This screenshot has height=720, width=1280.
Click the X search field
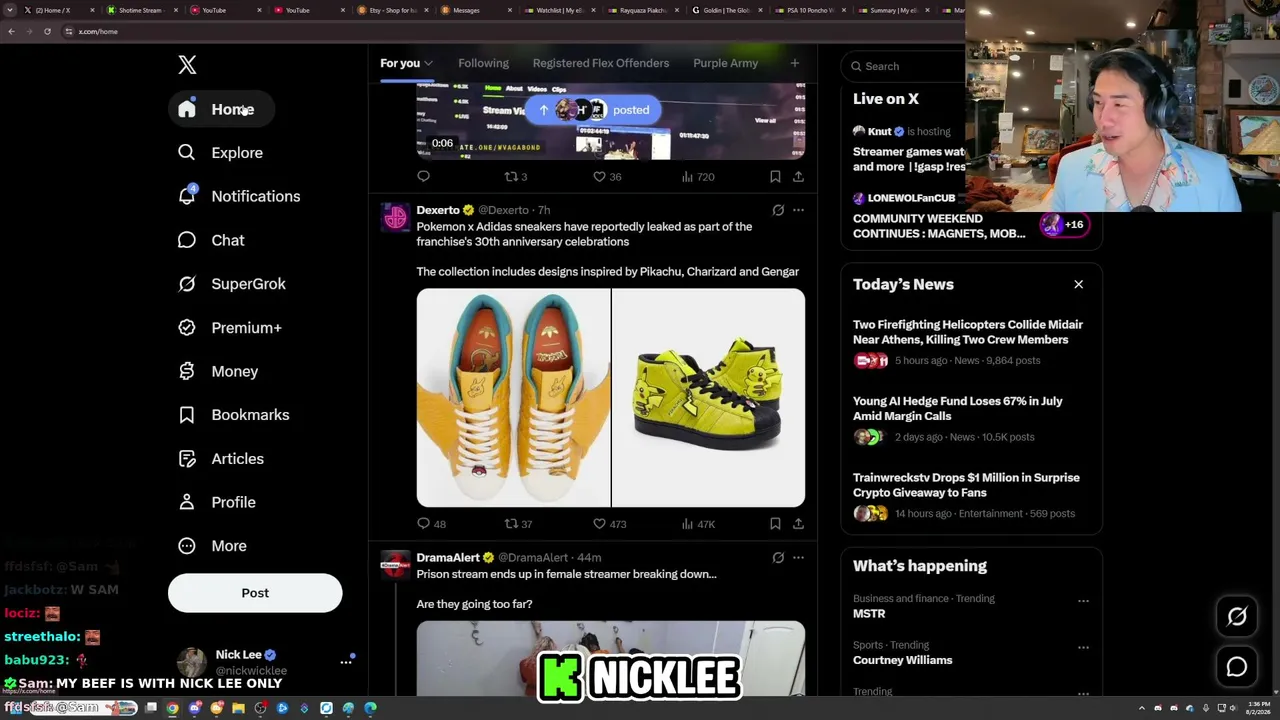click(904, 66)
